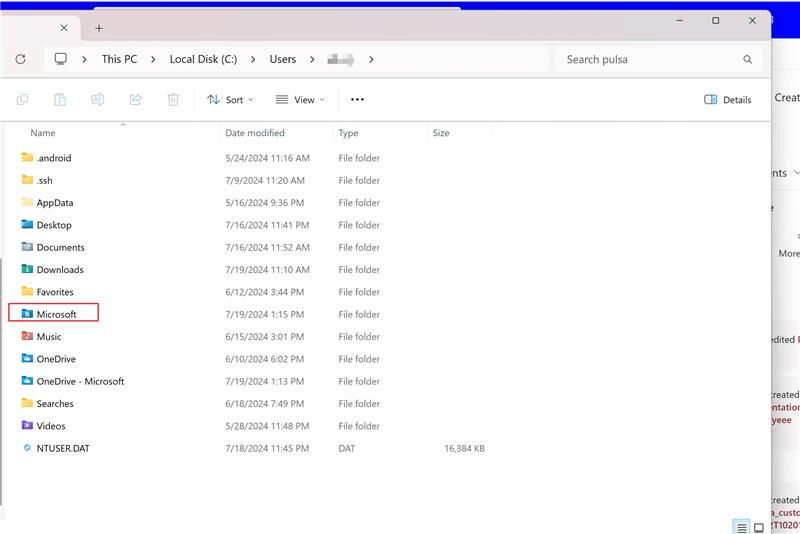800x534 pixels.
Task: Click date 7/9/2024 11:20 AM
Action: 265,181
